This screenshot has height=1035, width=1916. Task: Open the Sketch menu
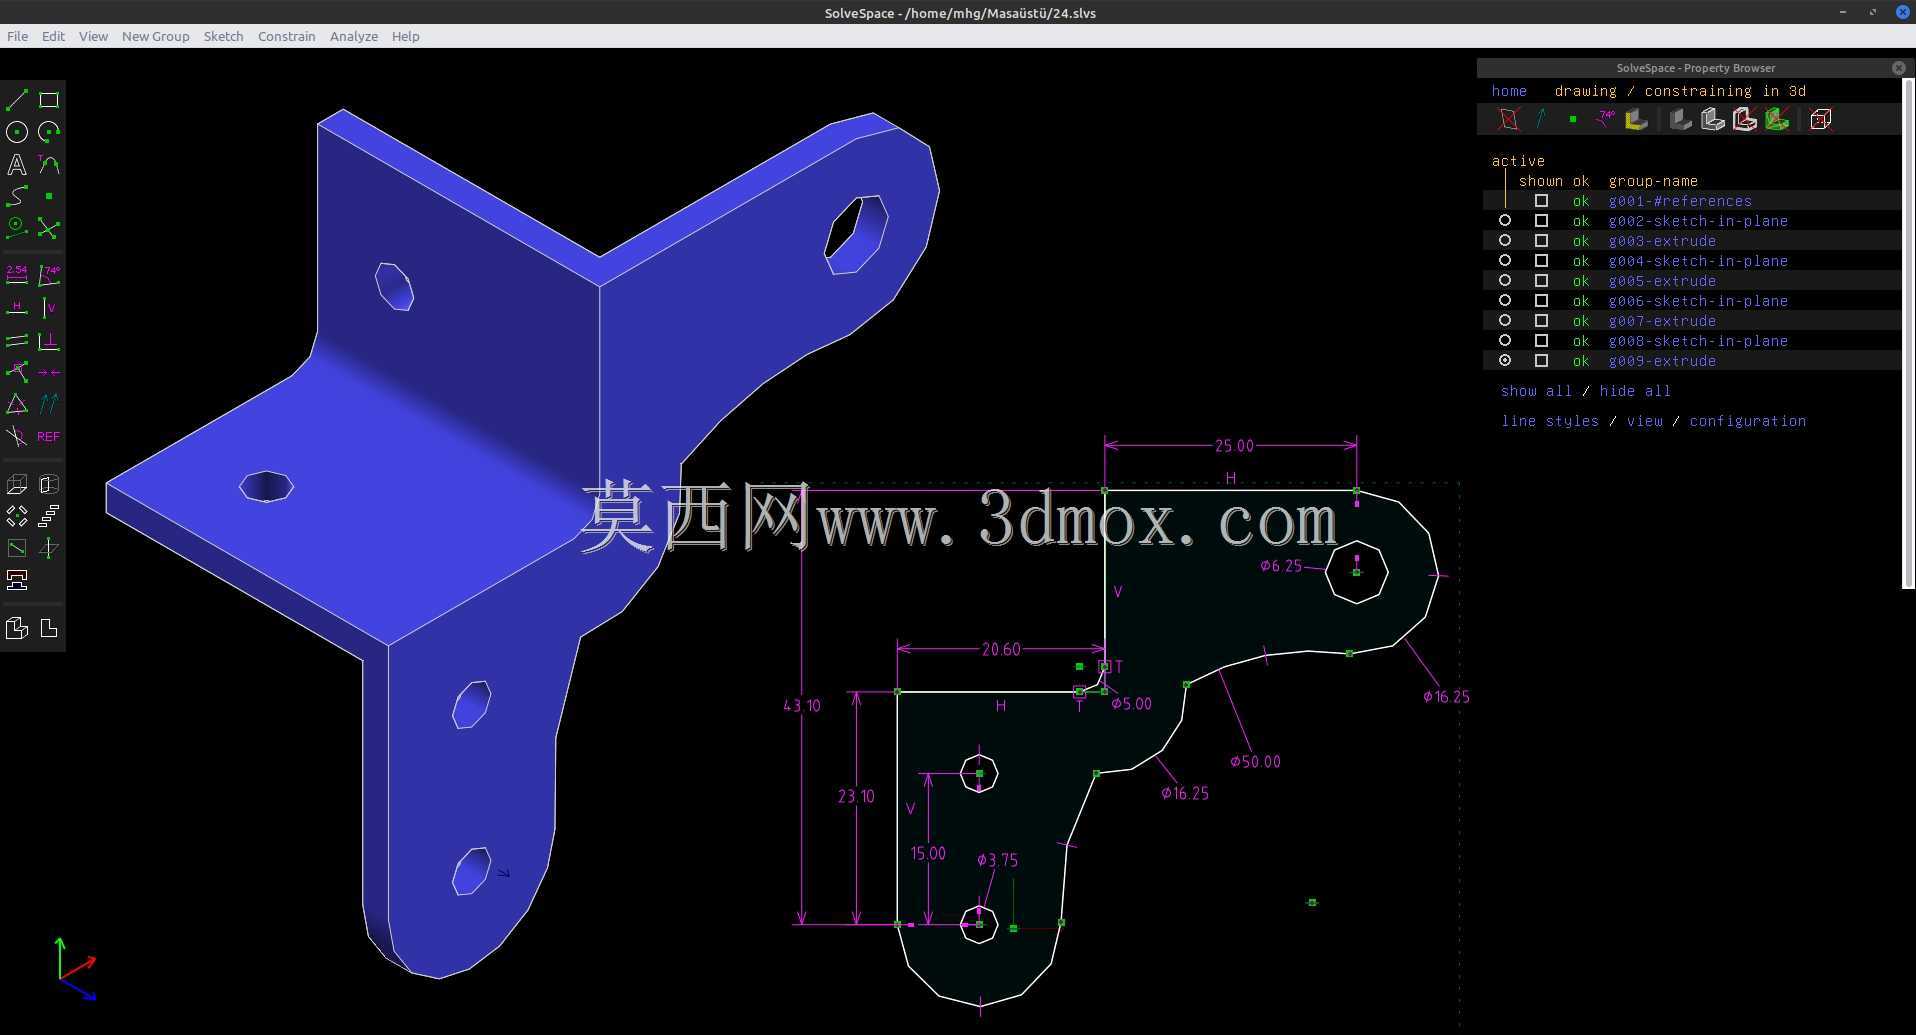(x=223, y=36)
